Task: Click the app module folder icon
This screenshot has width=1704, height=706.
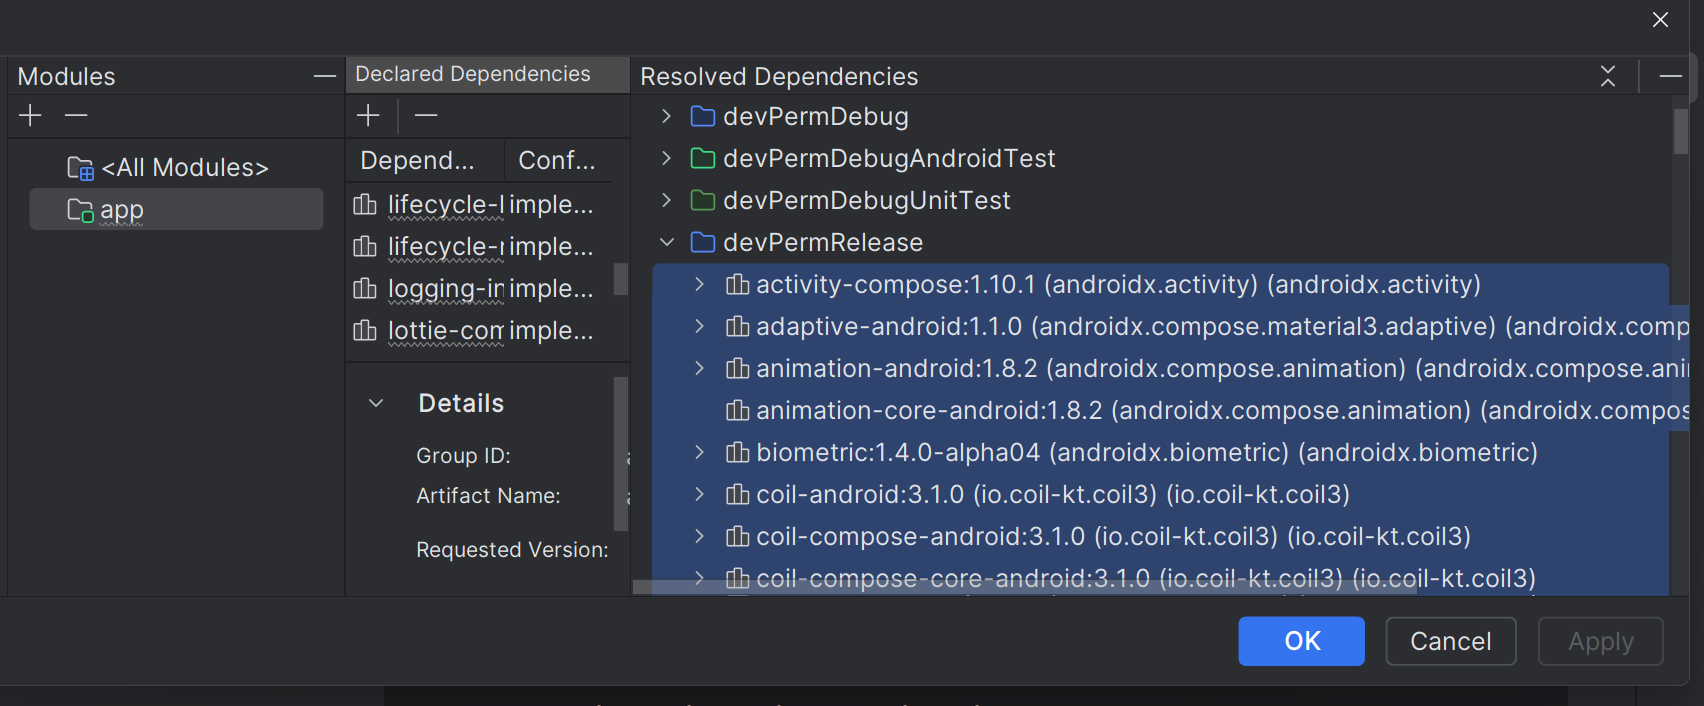Action: pos(80,210)
